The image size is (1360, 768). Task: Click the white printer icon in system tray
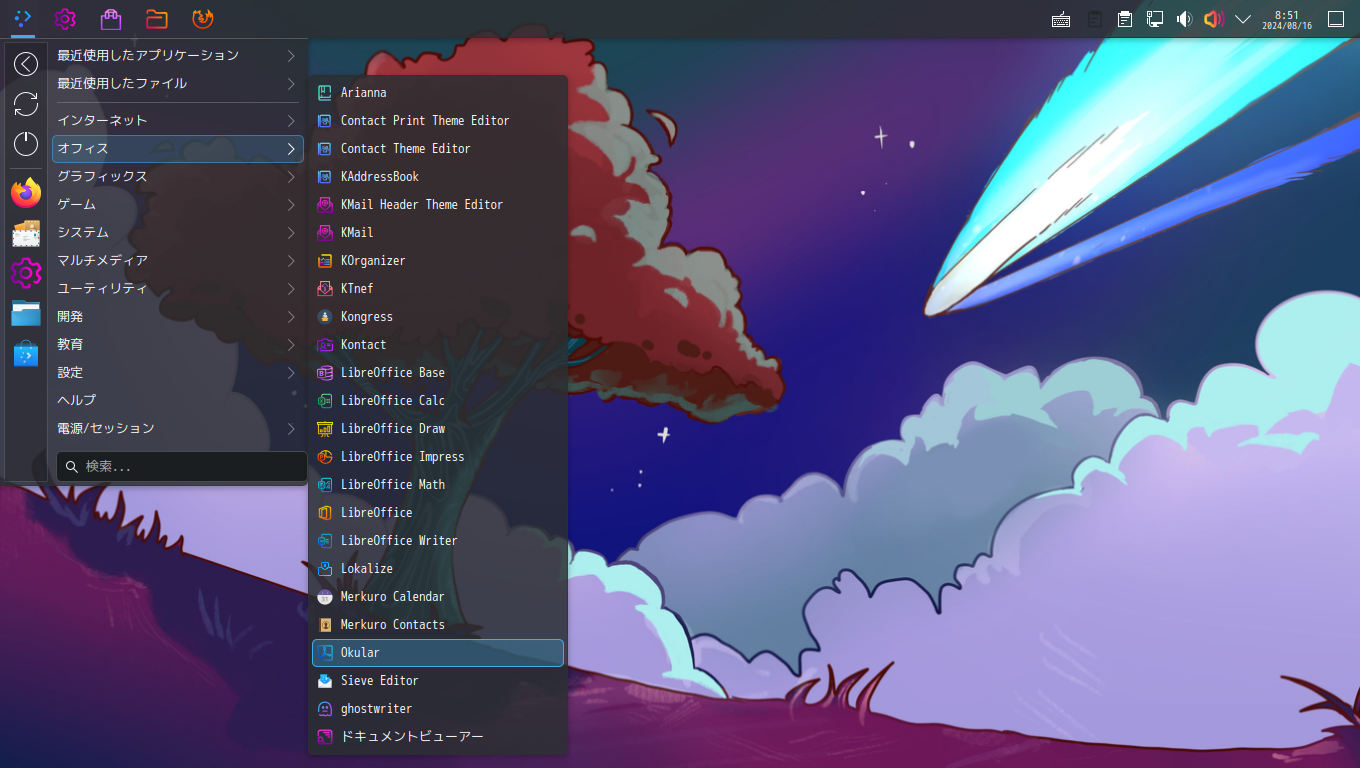pos(1125,19)
